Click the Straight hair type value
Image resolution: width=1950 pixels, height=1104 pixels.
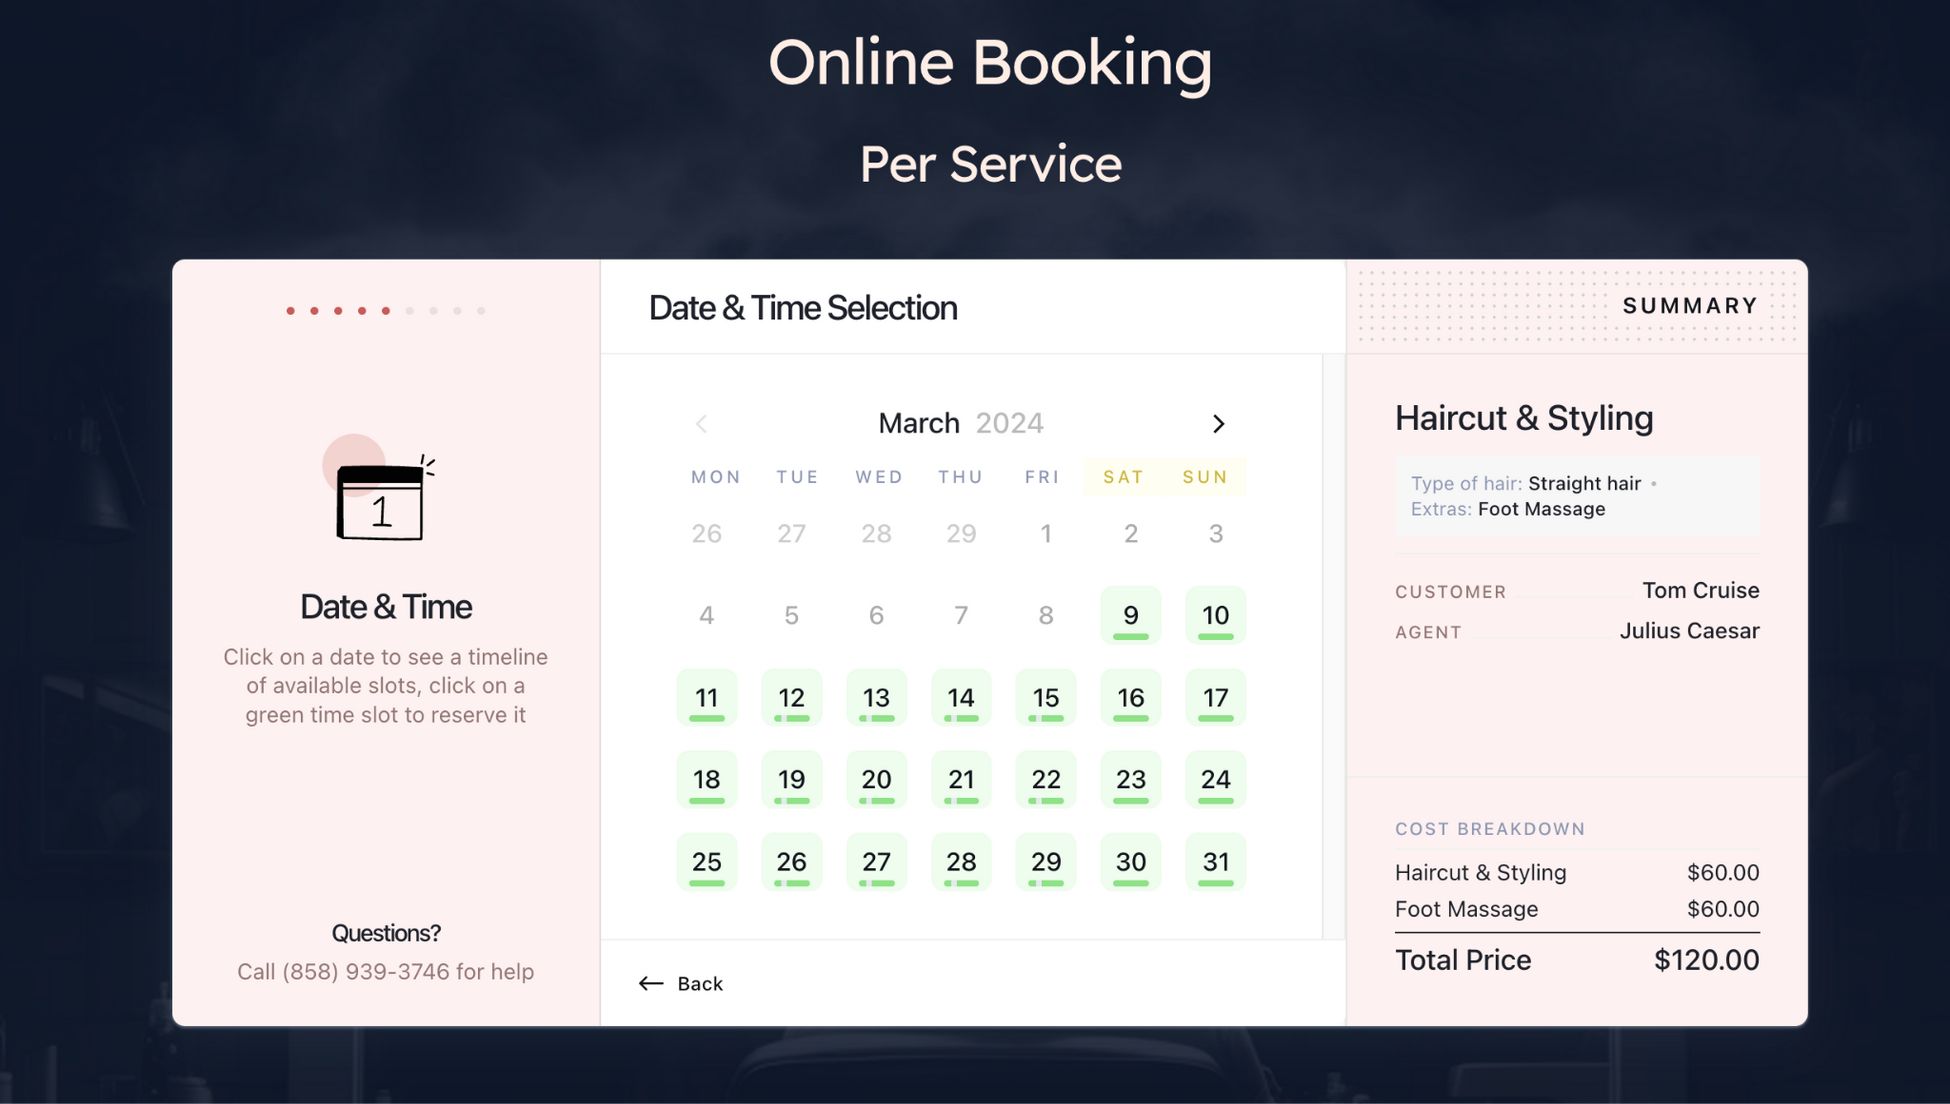tap(1584, 483)
